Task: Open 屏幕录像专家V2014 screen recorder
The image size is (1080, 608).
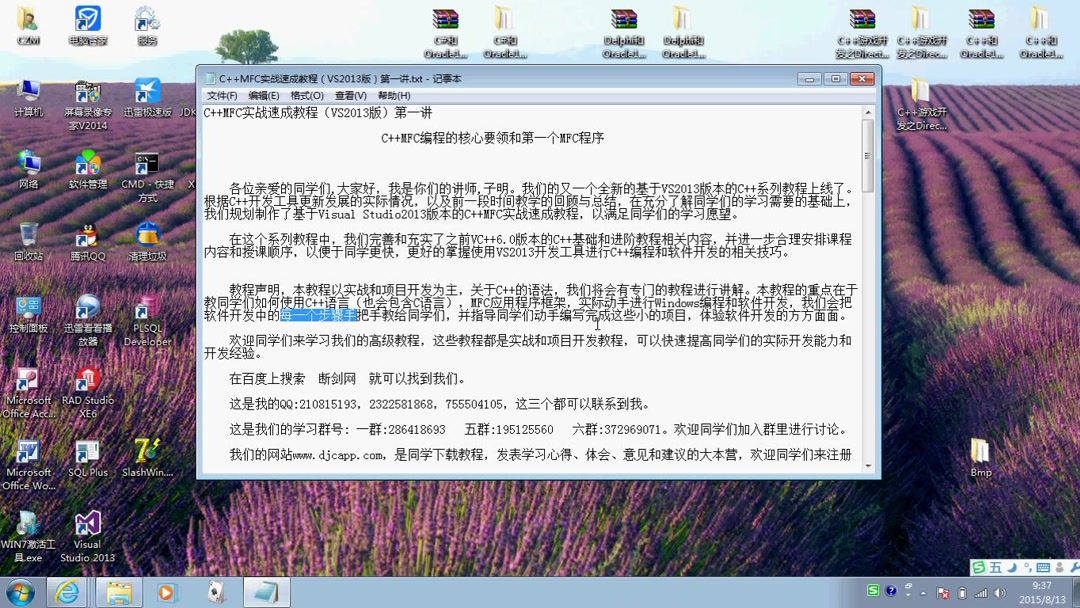Action: [x=86, y=90]
